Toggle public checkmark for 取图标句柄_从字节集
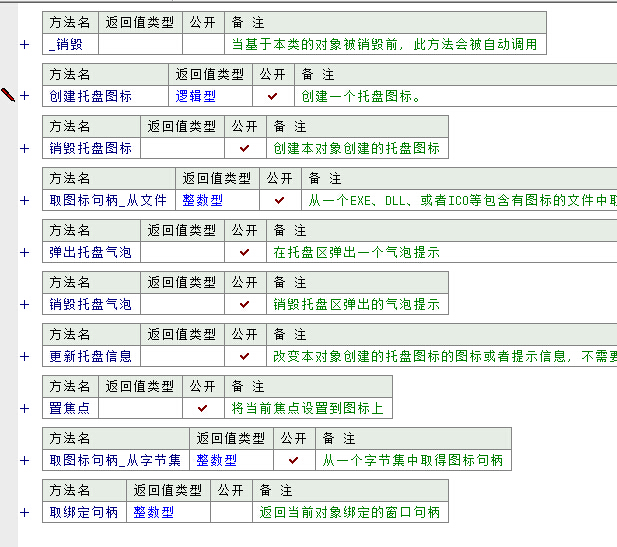The width and height of the screenshot is (617, 547). [x=294, y=460]
